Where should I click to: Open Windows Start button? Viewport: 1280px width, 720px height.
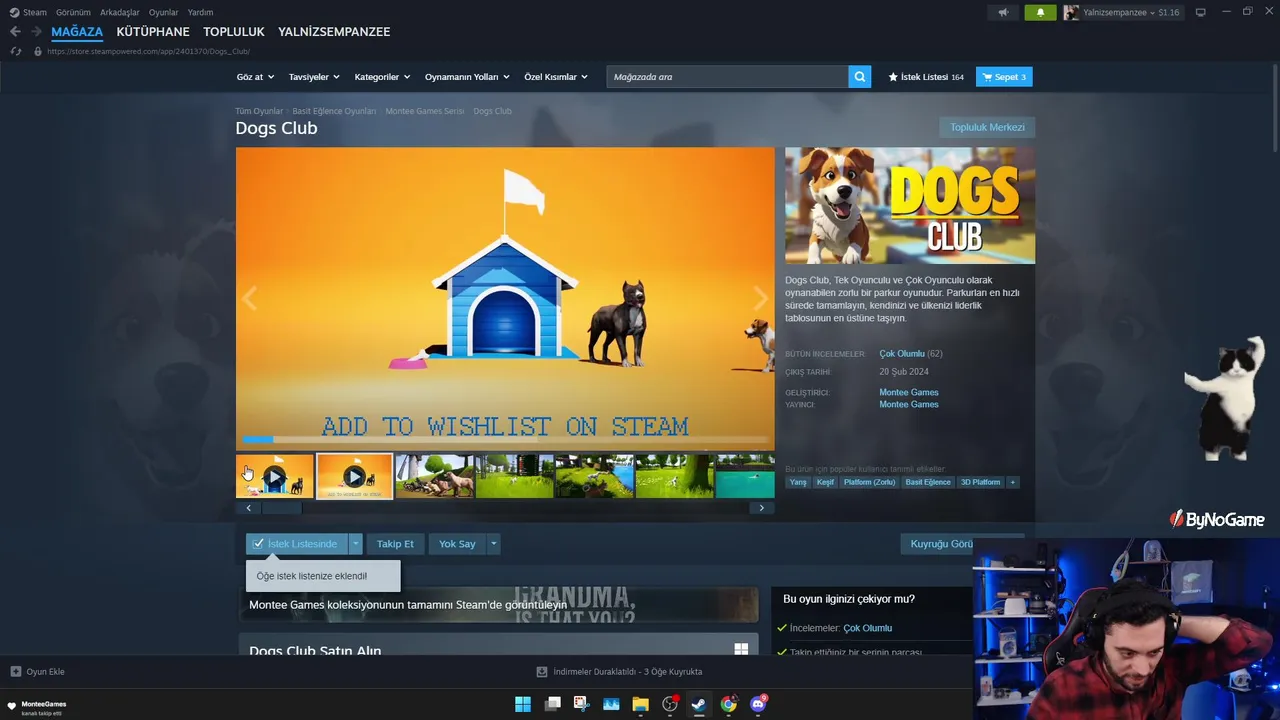[x=523, y=704]
